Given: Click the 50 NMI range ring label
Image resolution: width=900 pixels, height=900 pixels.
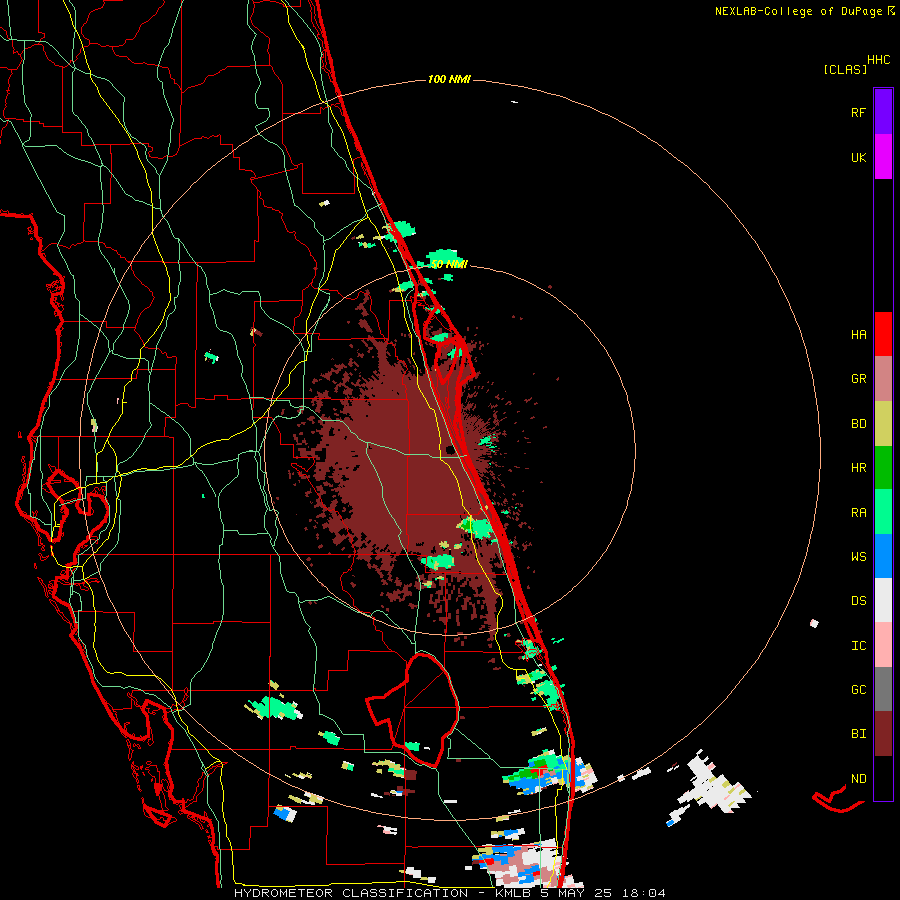Looking at the screenshot, I should pyautogui.click(x=449, y=264).
